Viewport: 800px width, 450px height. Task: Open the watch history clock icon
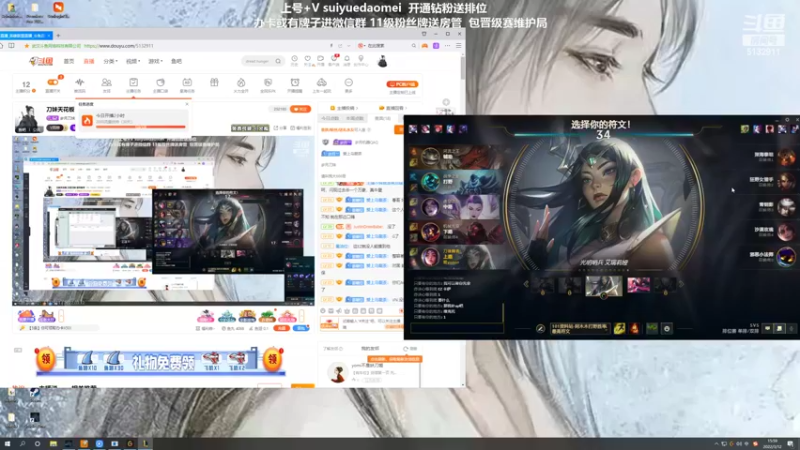coord(294,59)
